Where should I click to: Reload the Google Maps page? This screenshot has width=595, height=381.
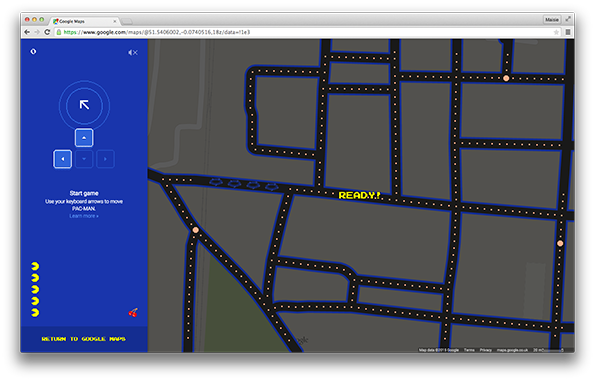pyautogui.click(x=47, y=32)
